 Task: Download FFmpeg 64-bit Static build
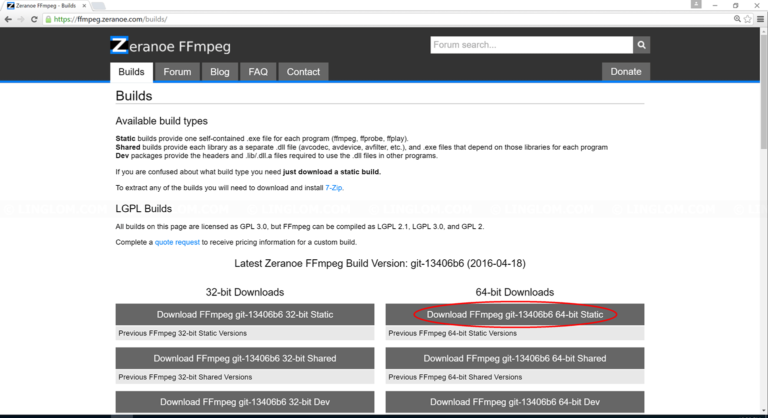[515, 315]
